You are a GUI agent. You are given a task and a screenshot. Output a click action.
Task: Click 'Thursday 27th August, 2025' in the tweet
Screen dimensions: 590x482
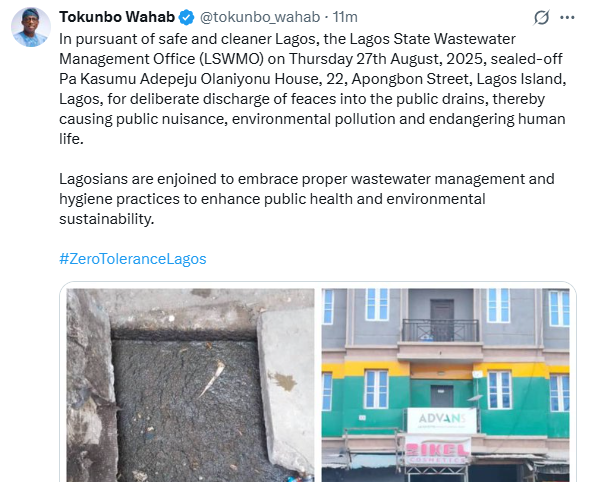(x=387, y=59)
